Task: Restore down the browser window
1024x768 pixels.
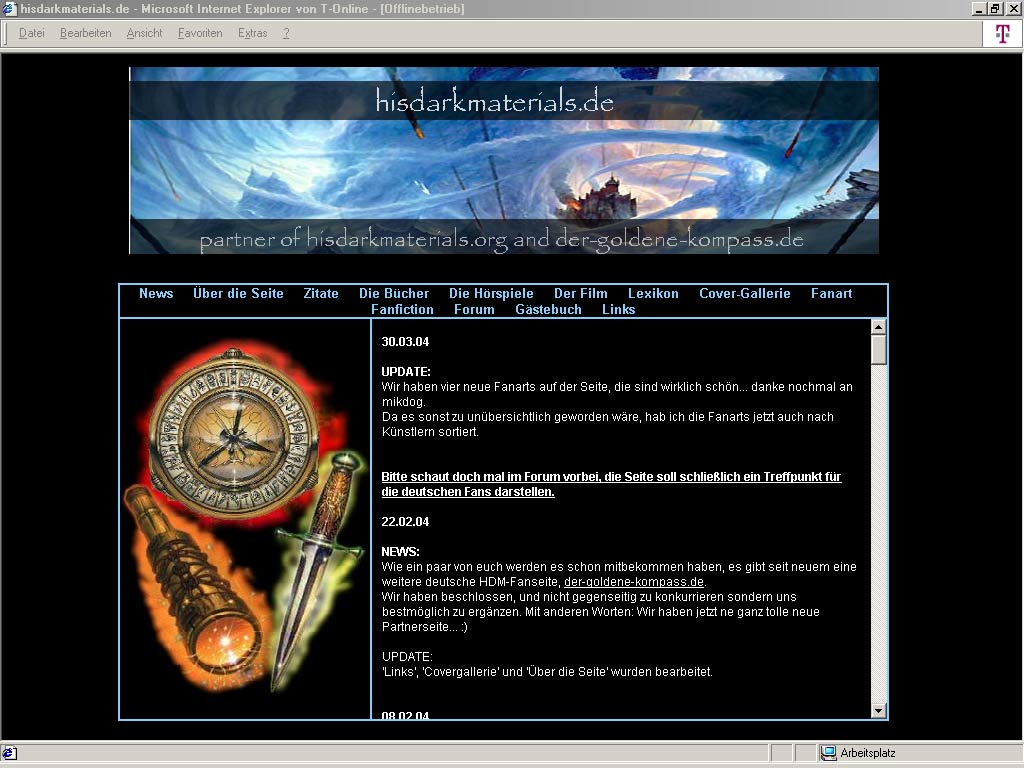Action: [x=995, y=8]
